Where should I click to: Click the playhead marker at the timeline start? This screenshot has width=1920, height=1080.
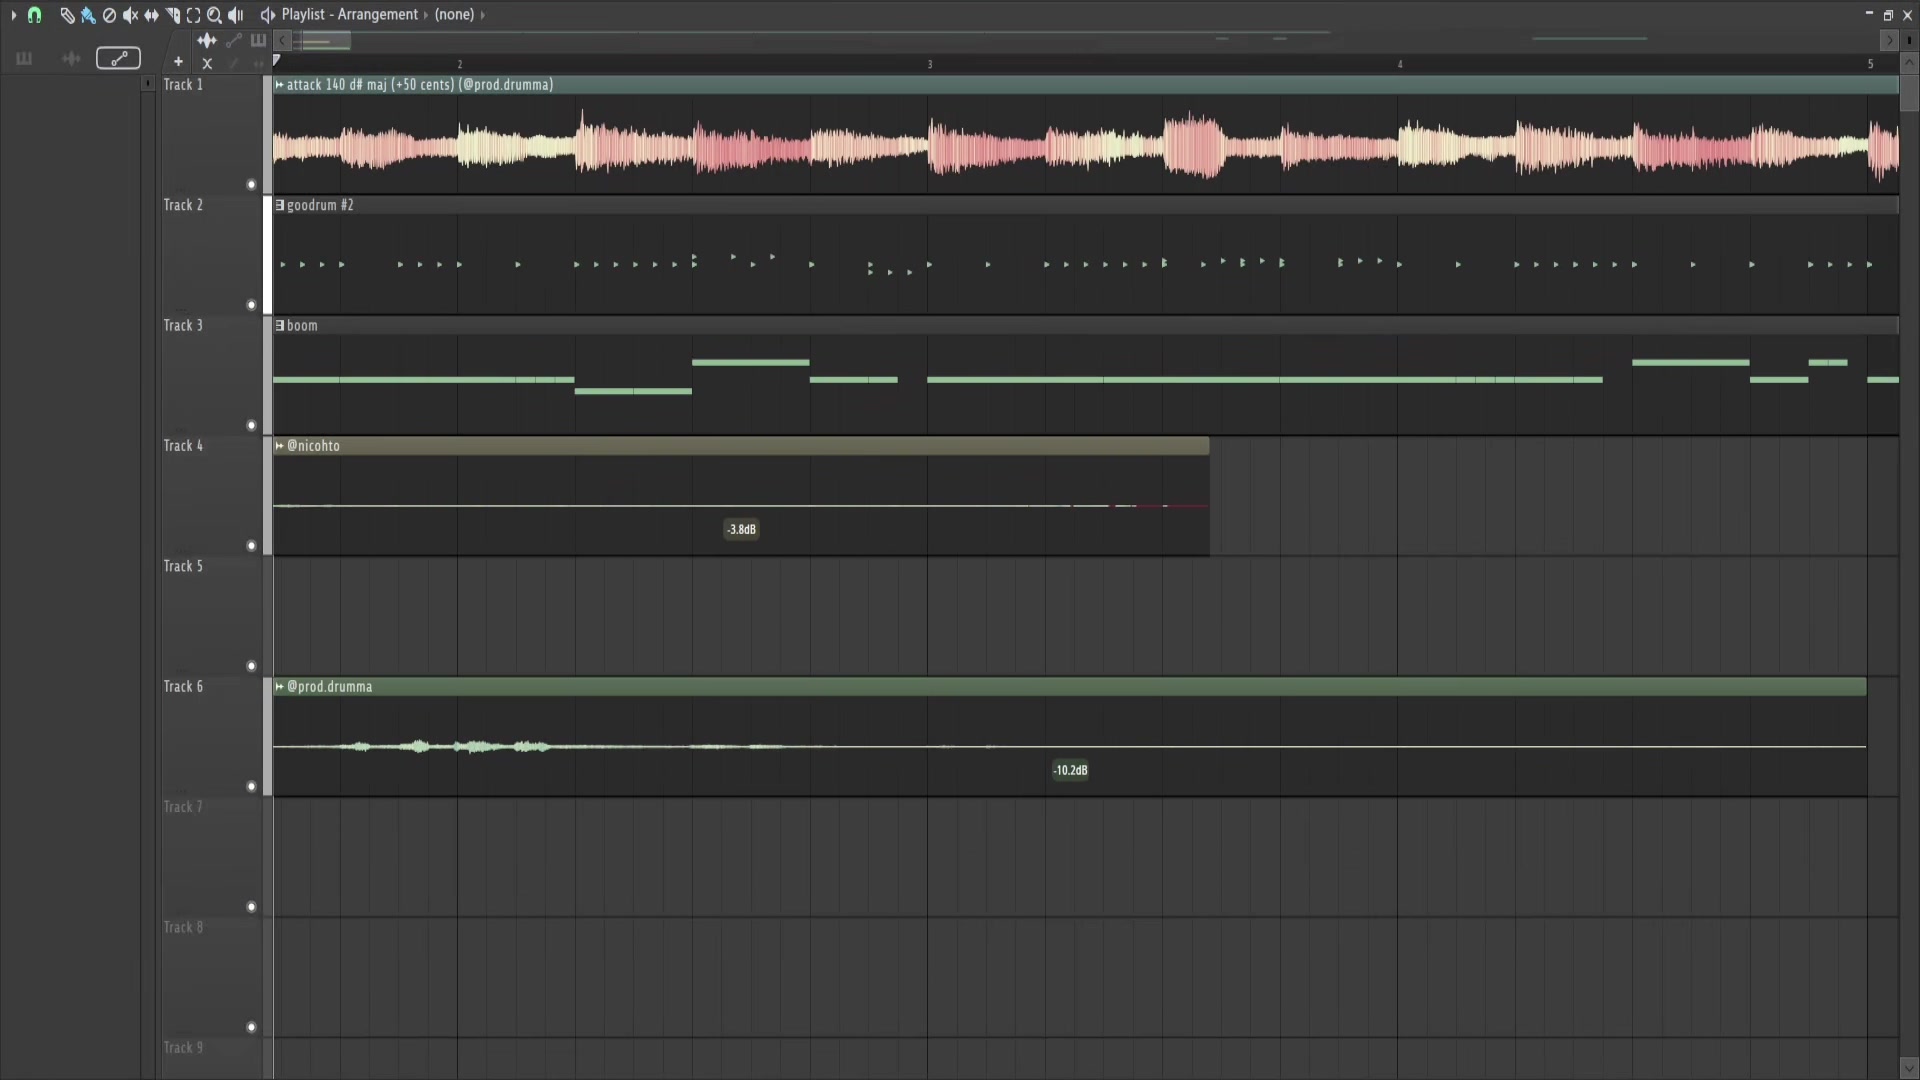point(277,61)
